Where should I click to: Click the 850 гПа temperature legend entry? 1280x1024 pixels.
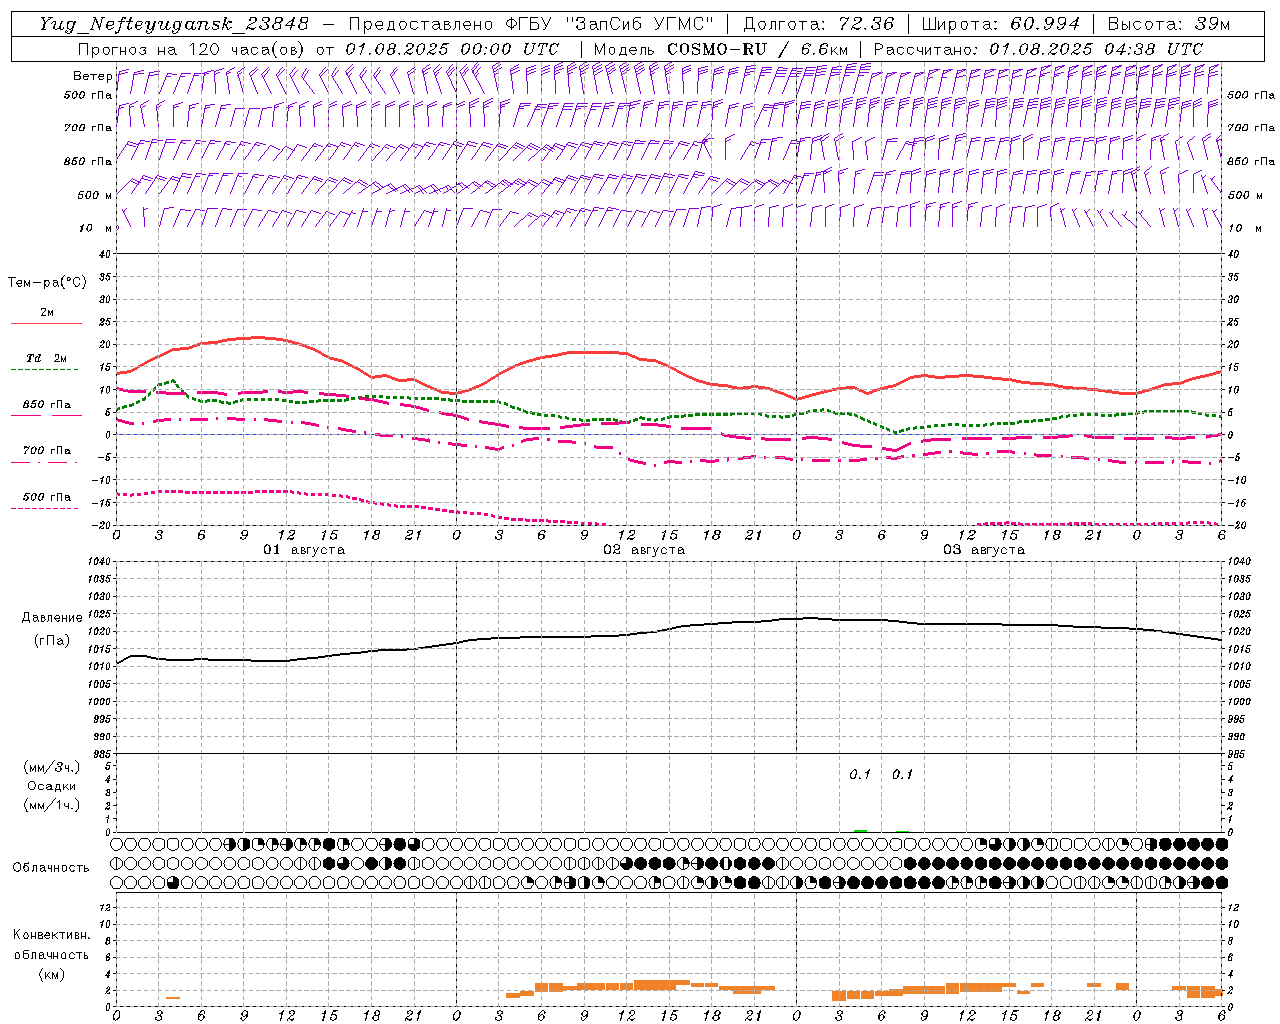[47, 405]
